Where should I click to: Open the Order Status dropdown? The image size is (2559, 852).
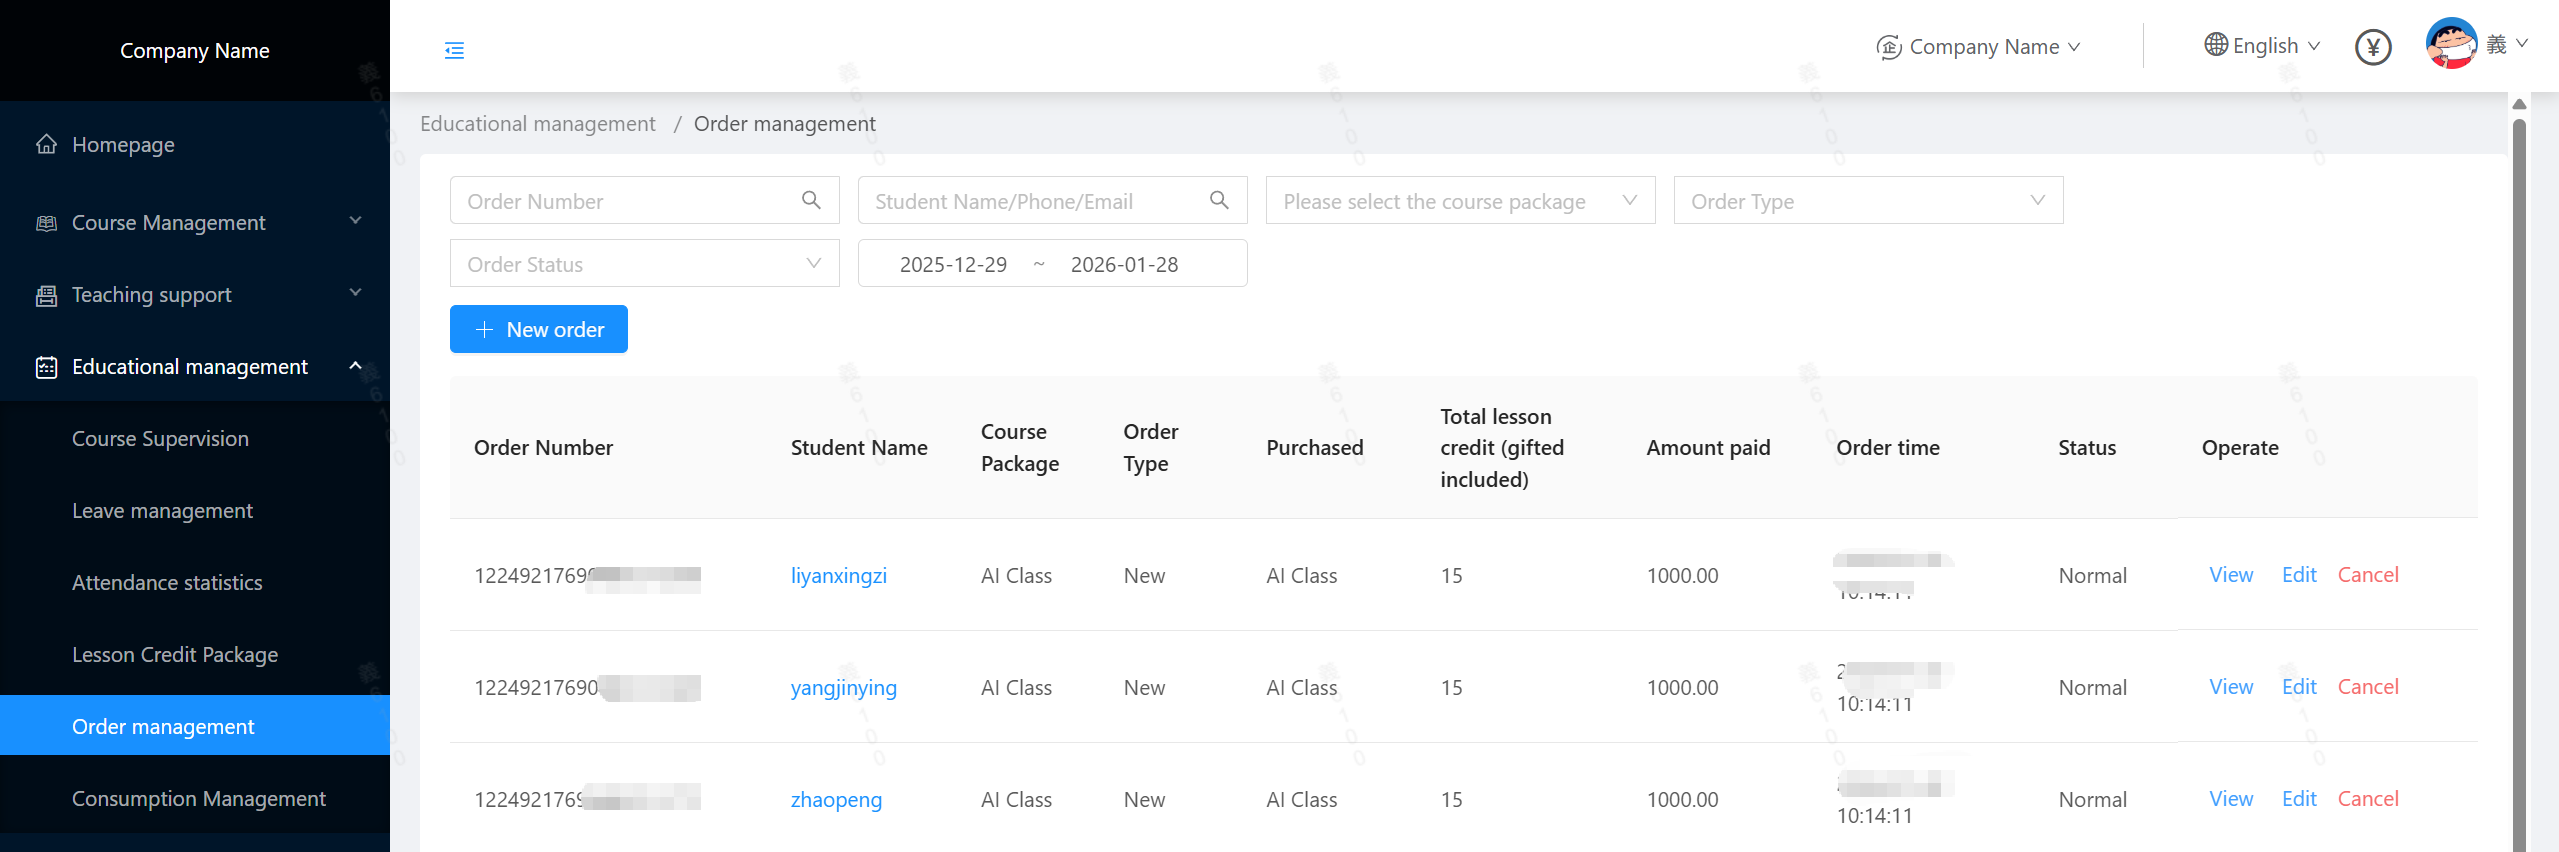coord(644,264)
